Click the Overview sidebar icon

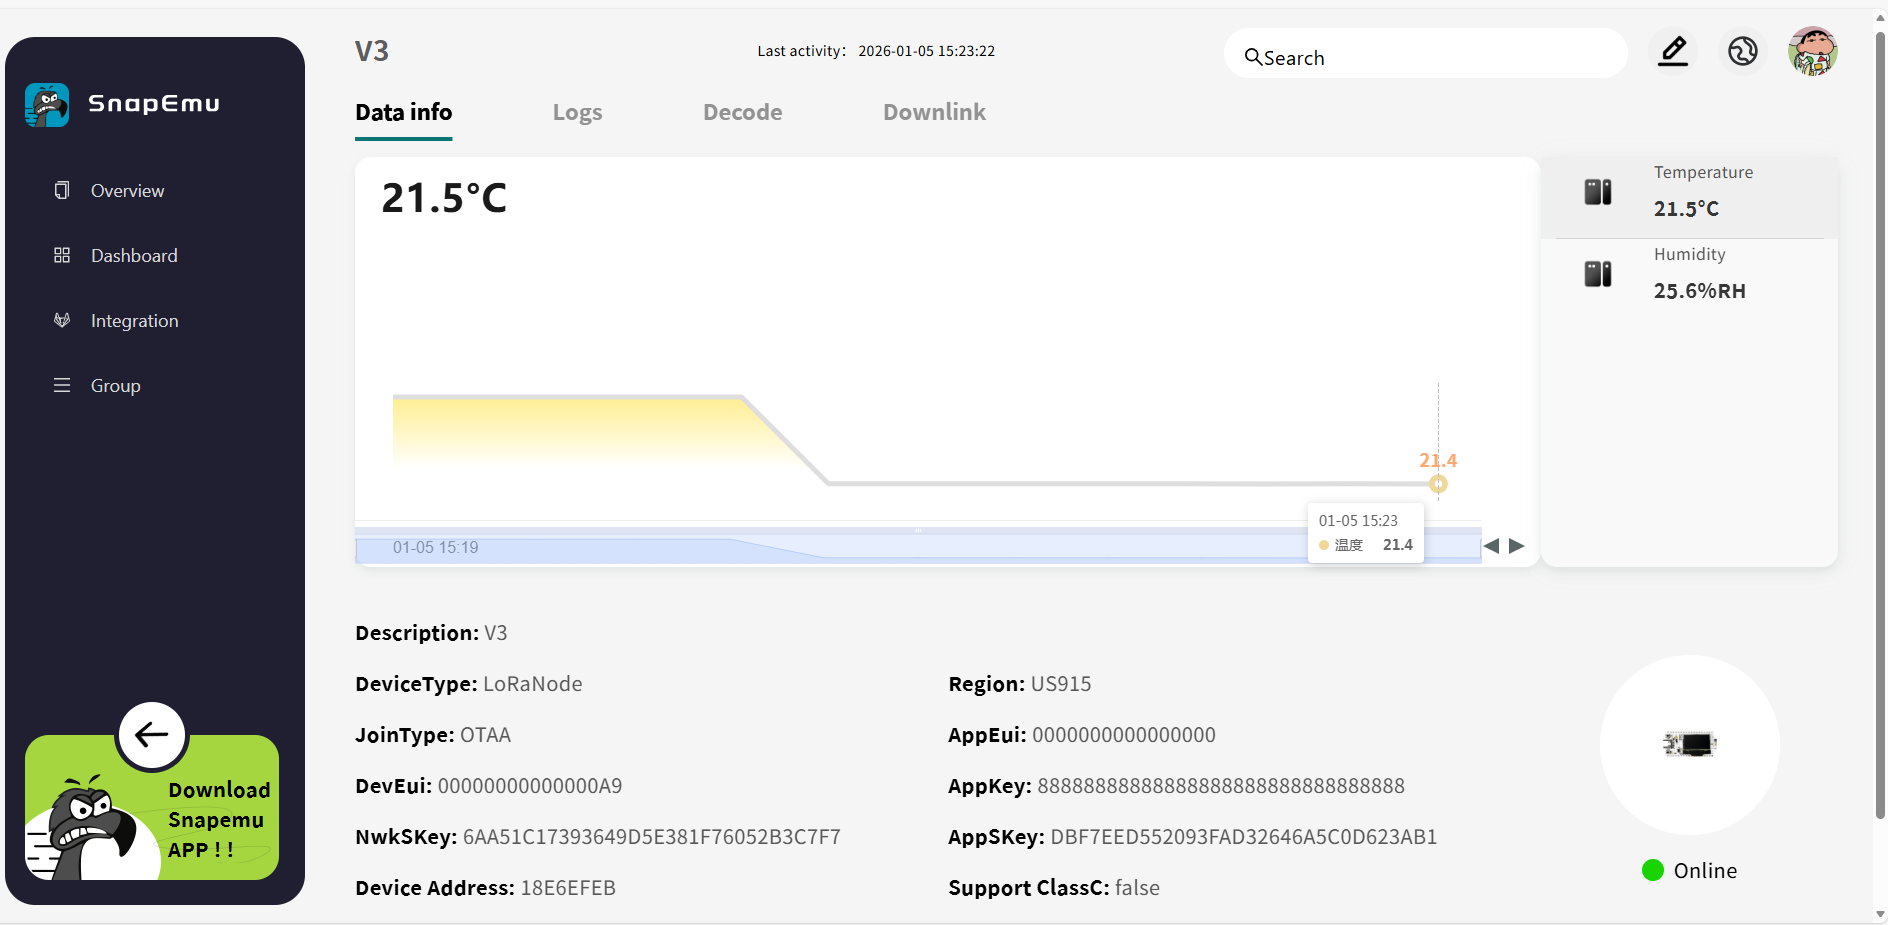click(62, 190)
